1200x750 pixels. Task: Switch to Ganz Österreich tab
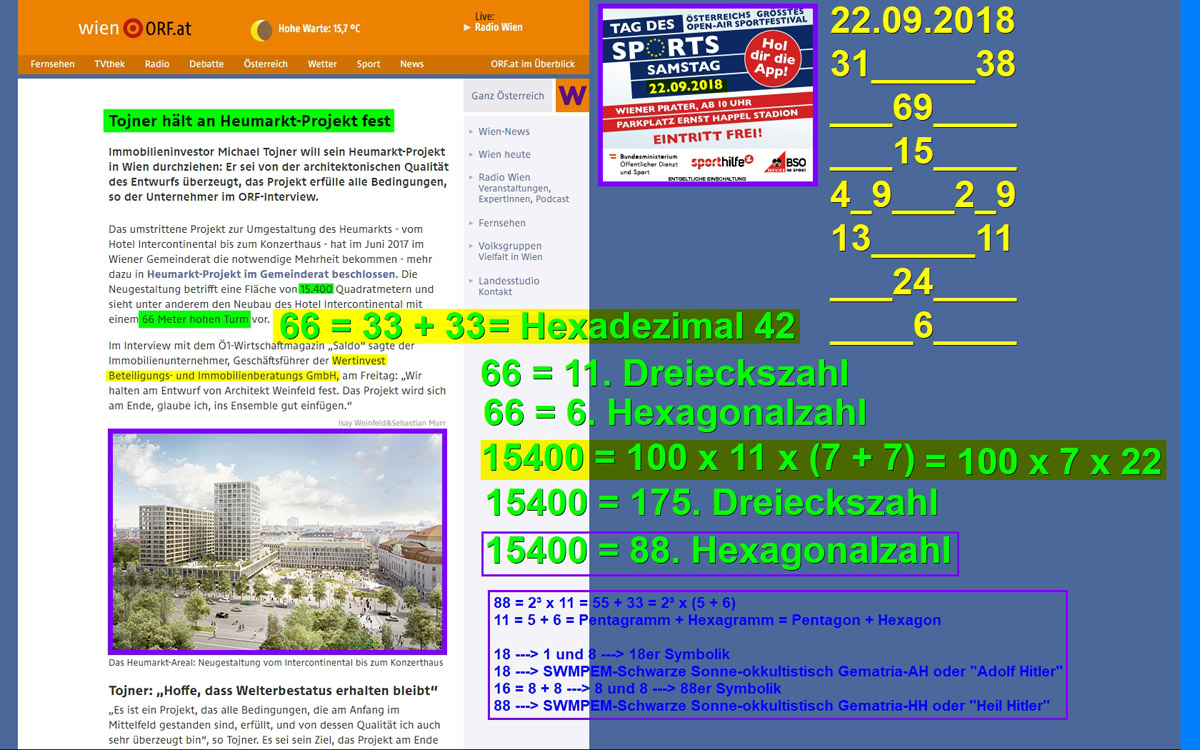point(508,96)
